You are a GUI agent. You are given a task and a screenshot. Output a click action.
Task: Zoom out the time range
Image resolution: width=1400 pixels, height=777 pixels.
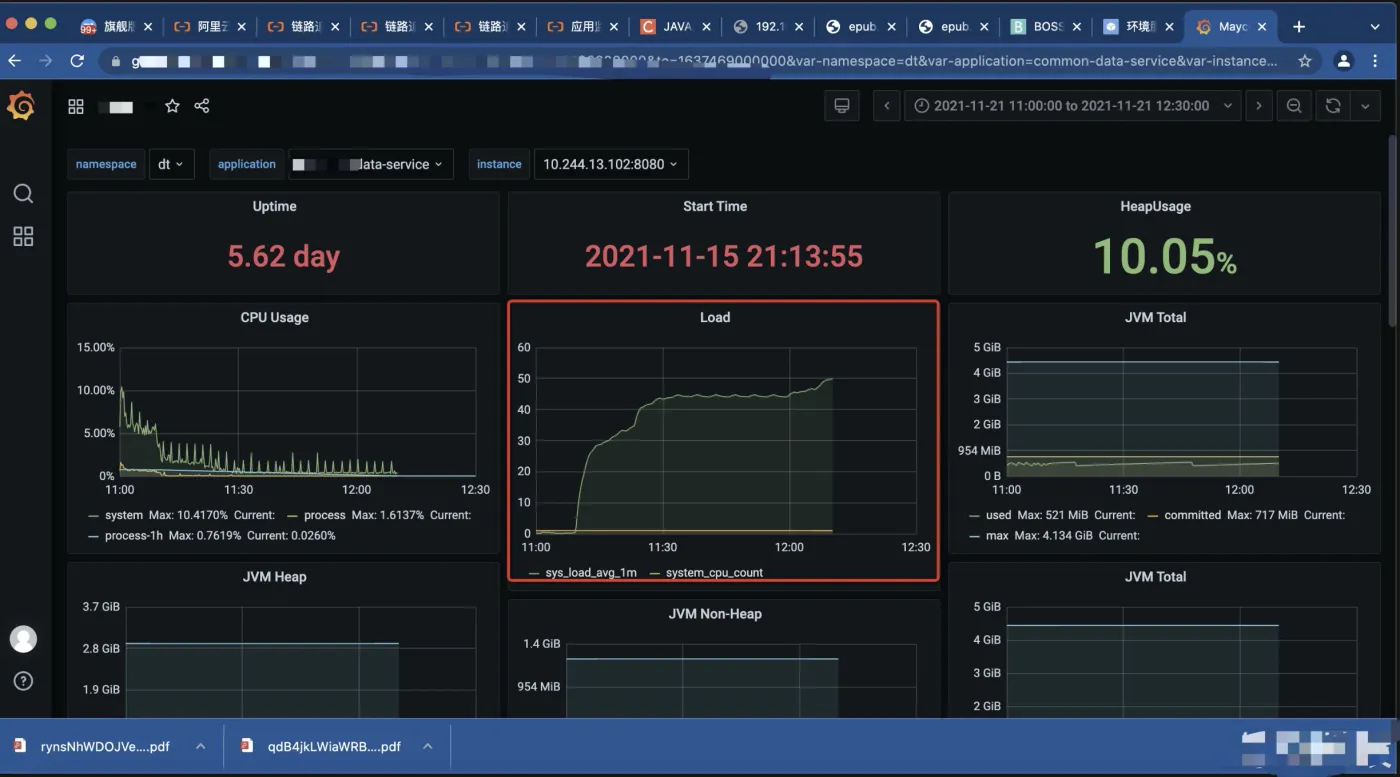pos(1294,106)
